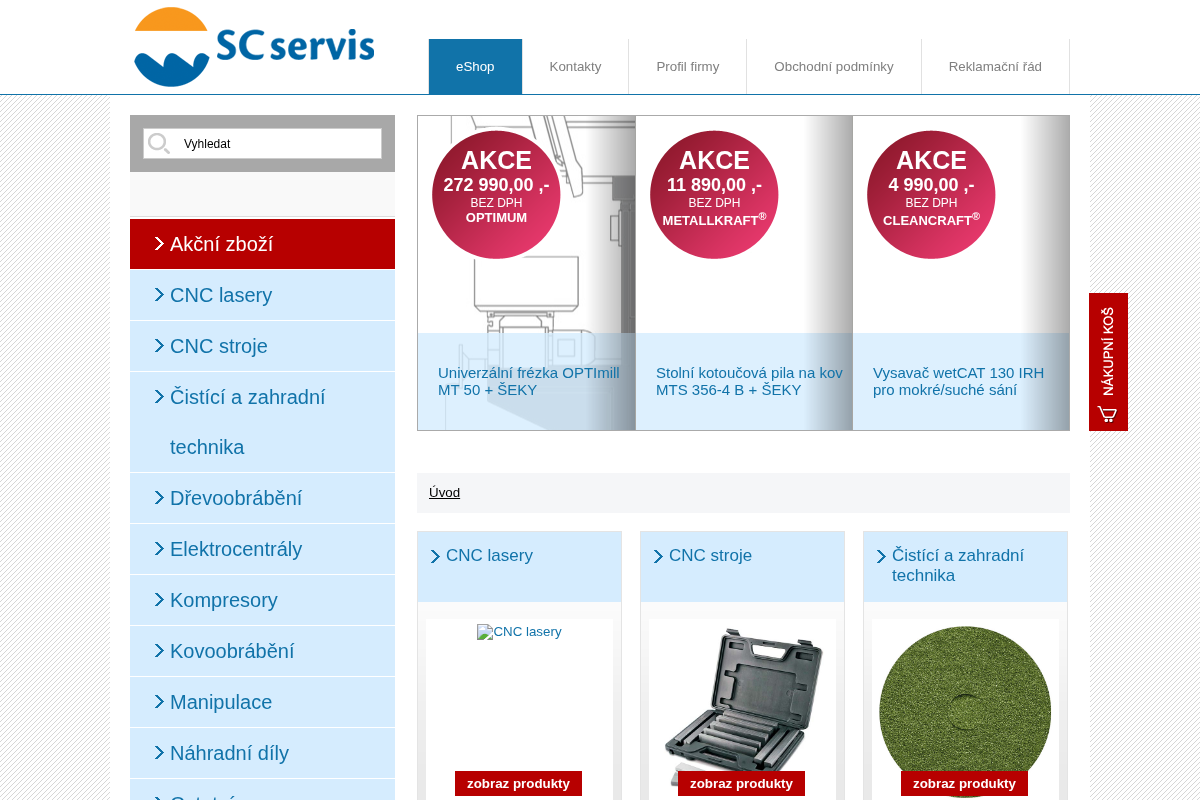This screenshot has width=1200, height=800.
Task: Click zobraz produkty under CNC stroje
Action: 741,783
